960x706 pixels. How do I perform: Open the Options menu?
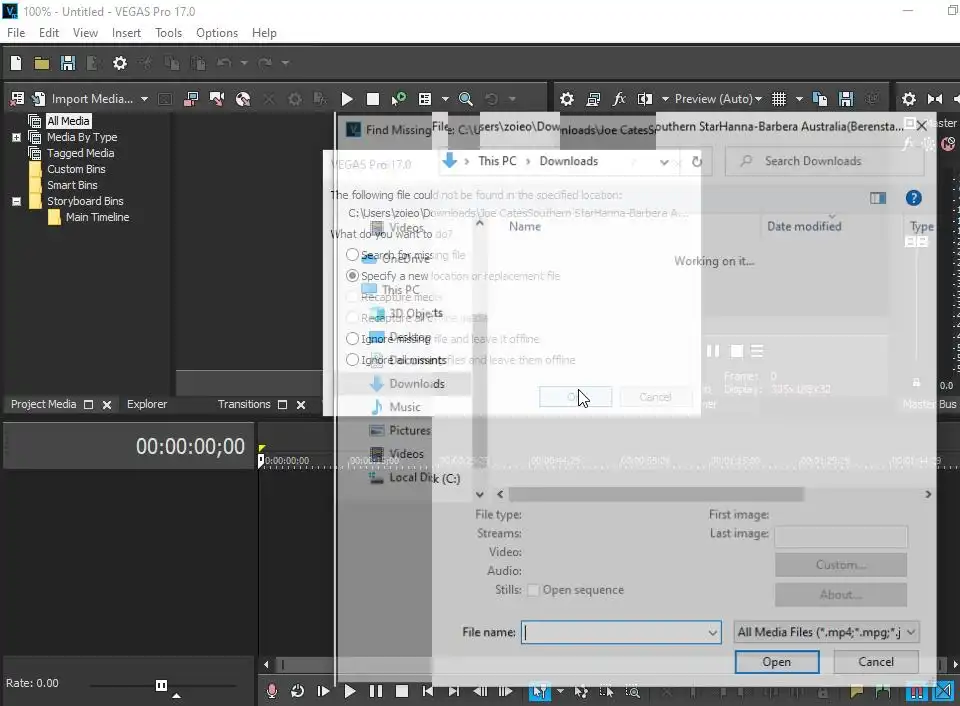tap(217, 32)
